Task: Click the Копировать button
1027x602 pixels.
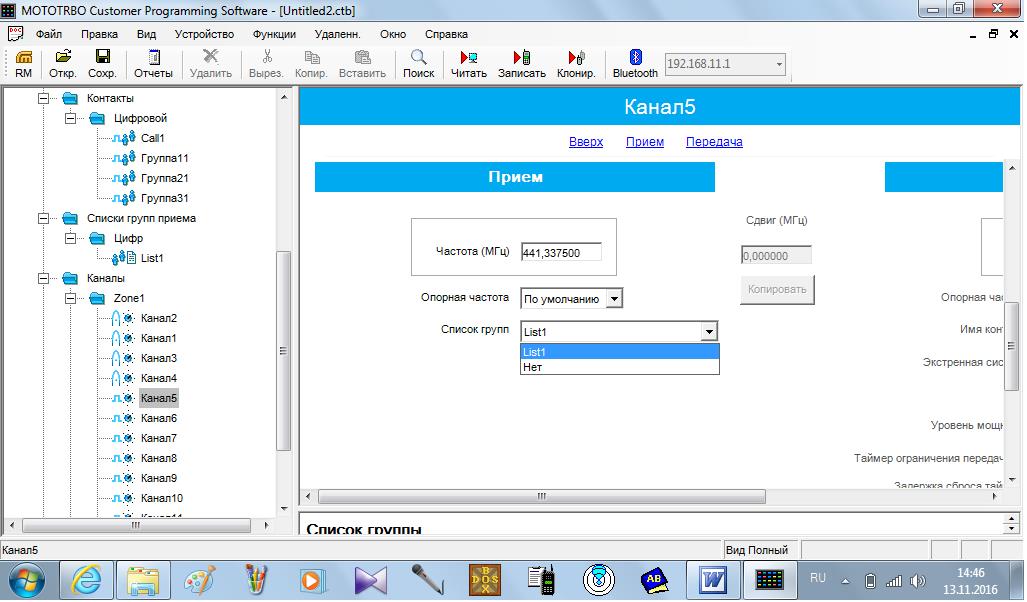Action: (777, 290)
